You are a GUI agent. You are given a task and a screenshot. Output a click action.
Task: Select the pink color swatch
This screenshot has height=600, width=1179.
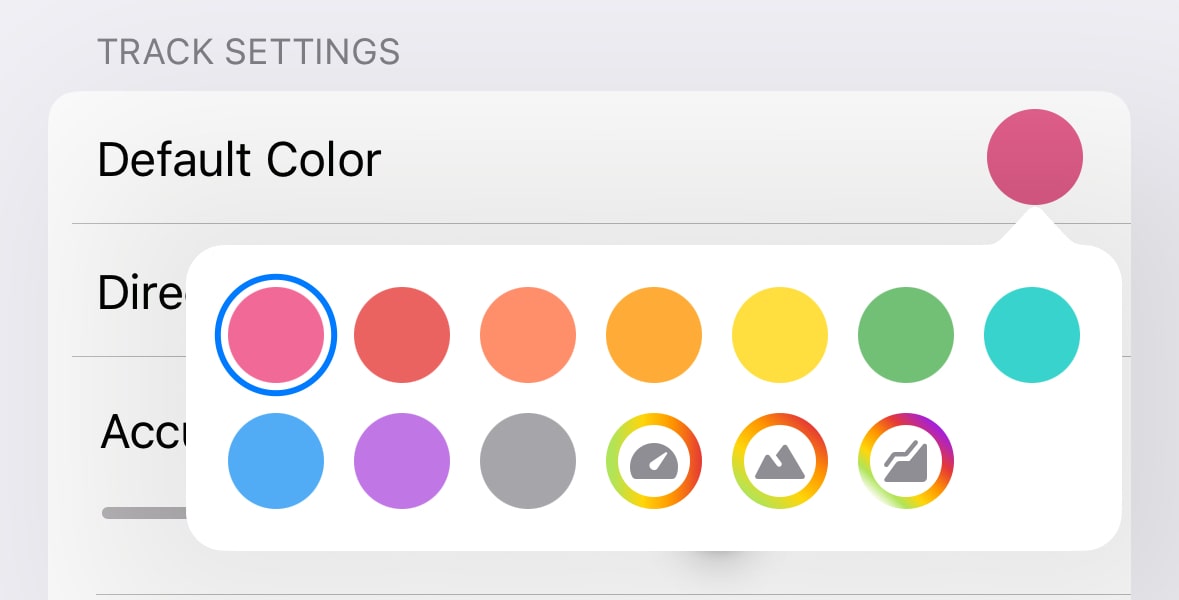[x=276, y=335]
